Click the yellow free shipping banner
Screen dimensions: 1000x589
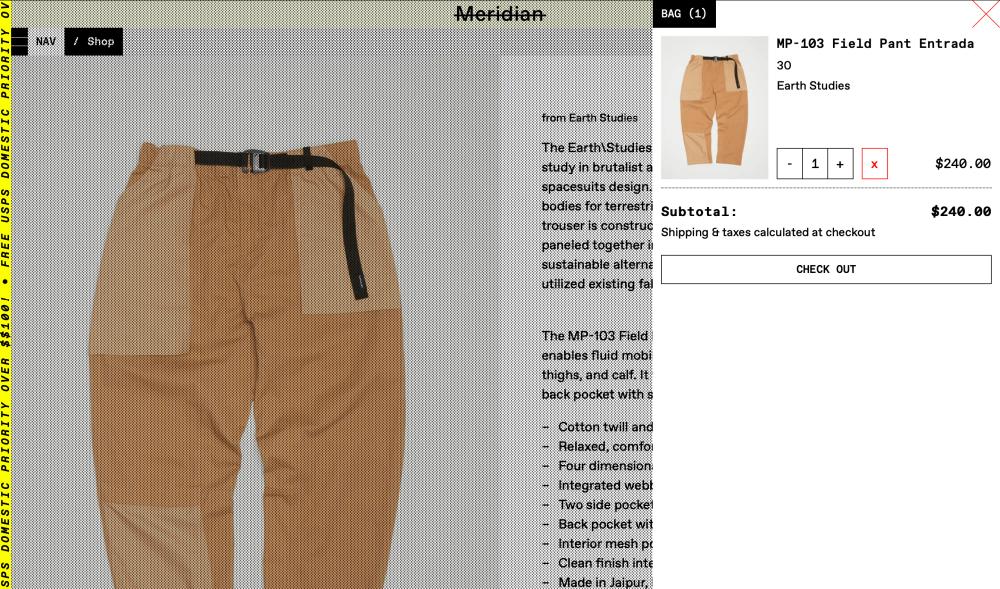(x=5, y=294)
